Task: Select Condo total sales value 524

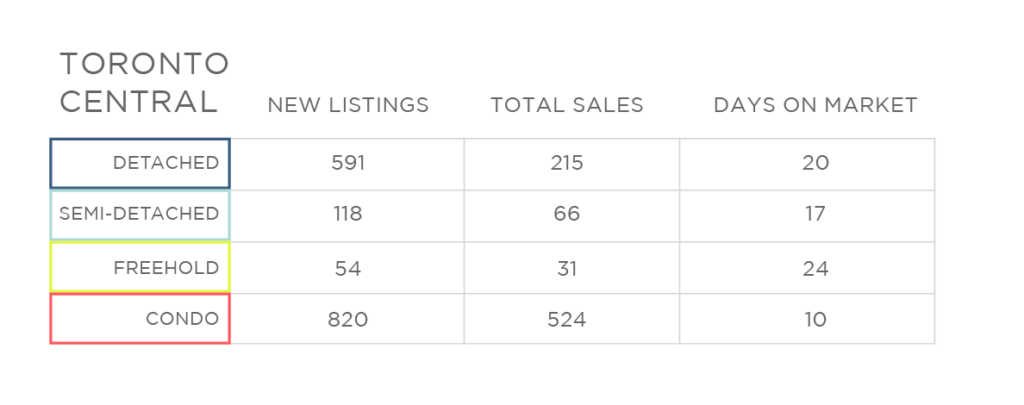Action: click(566, 319)
